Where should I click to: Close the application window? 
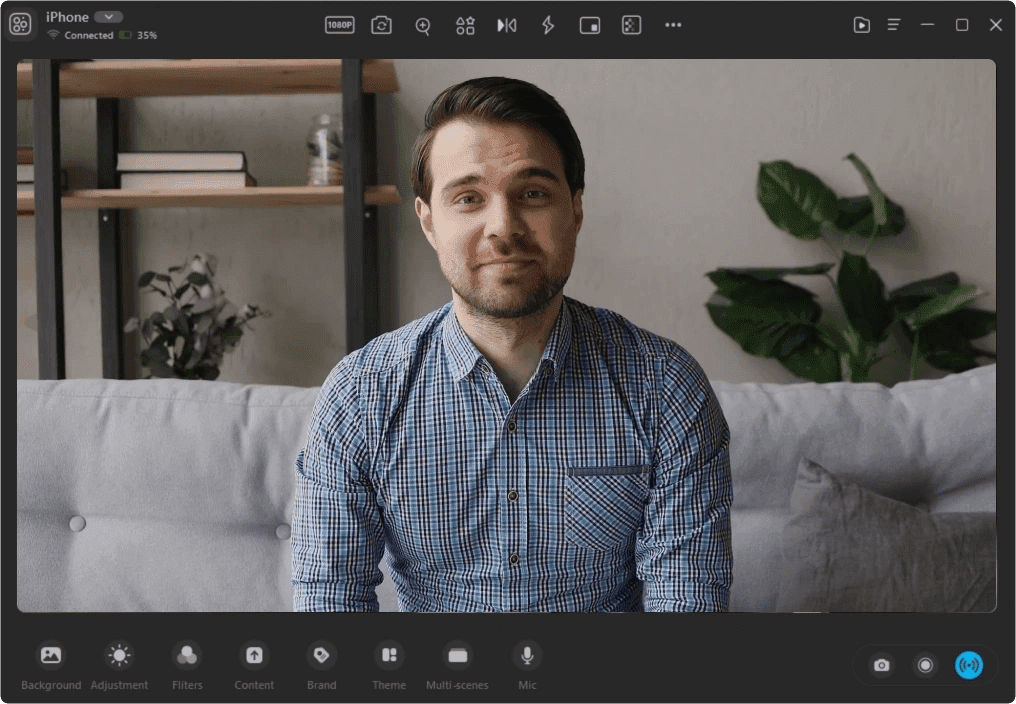click(996, 25)
